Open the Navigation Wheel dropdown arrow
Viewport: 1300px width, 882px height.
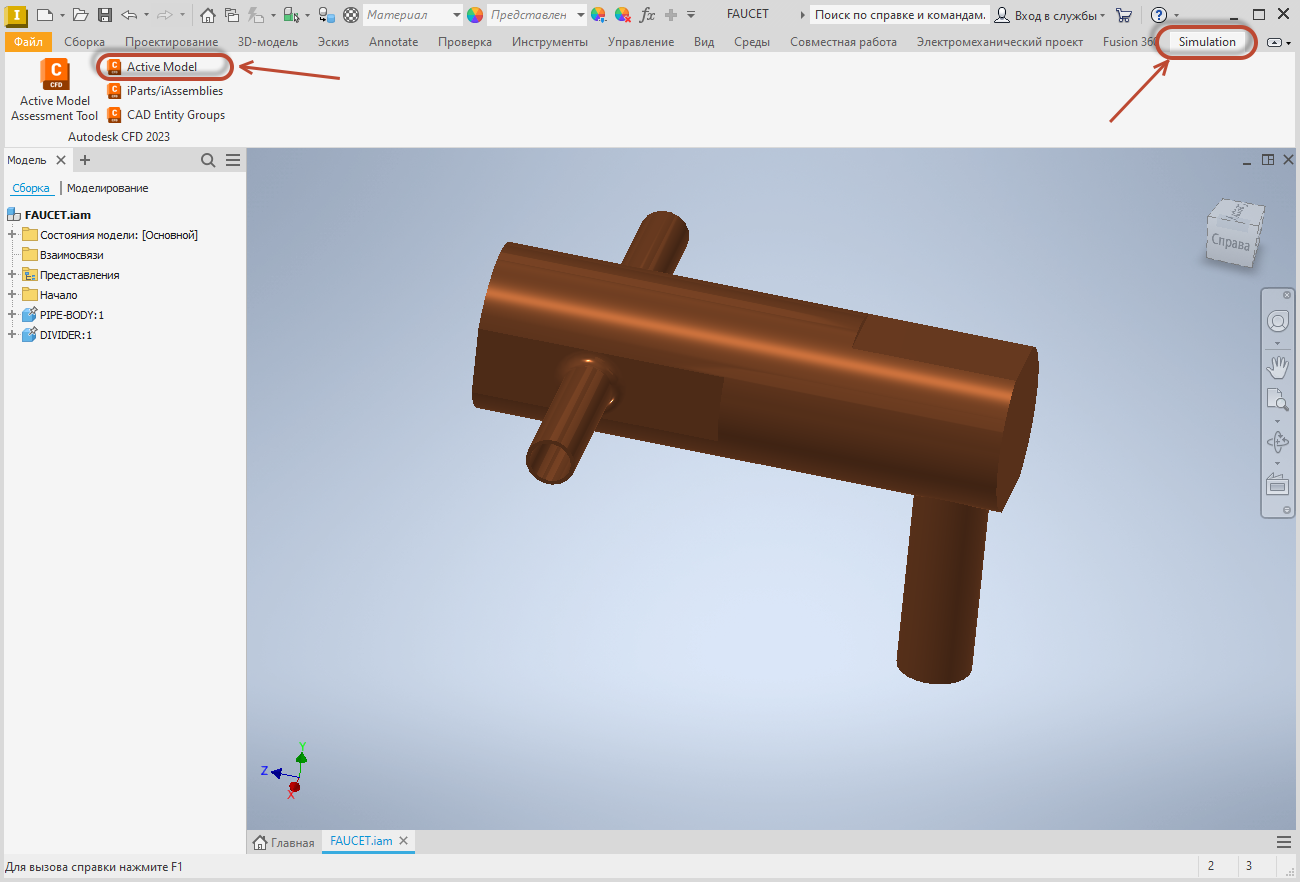click(x=1278, y=343)
